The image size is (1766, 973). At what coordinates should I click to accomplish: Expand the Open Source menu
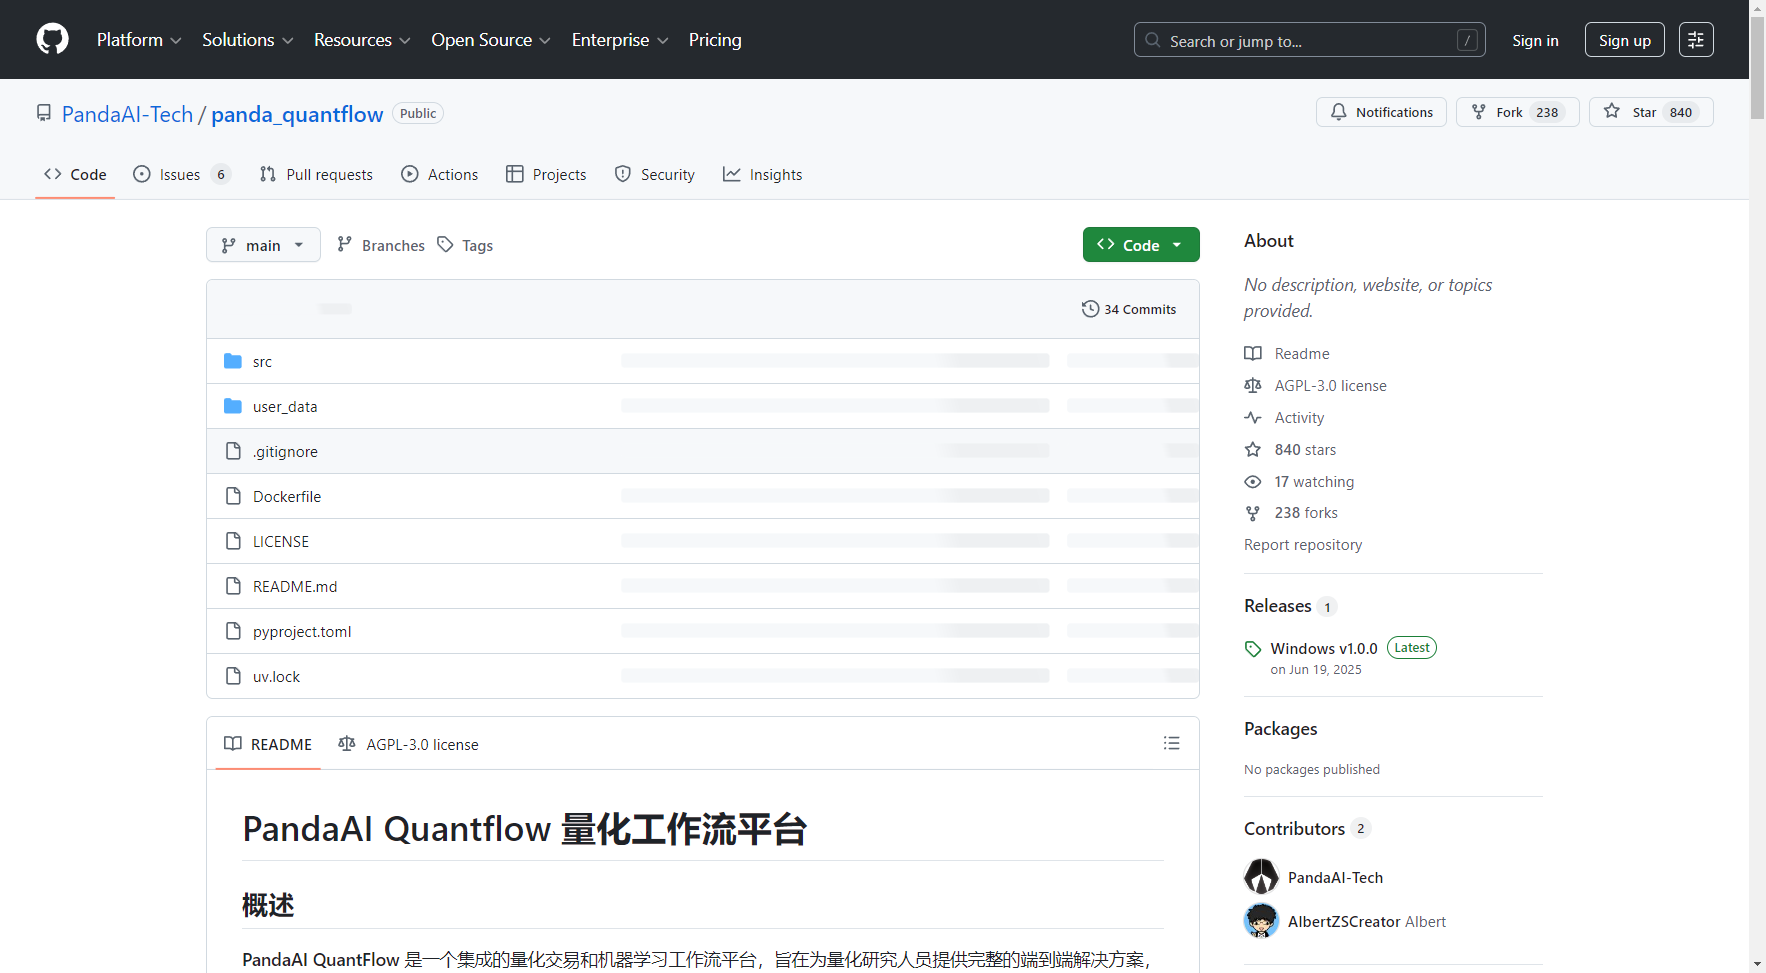491,40
